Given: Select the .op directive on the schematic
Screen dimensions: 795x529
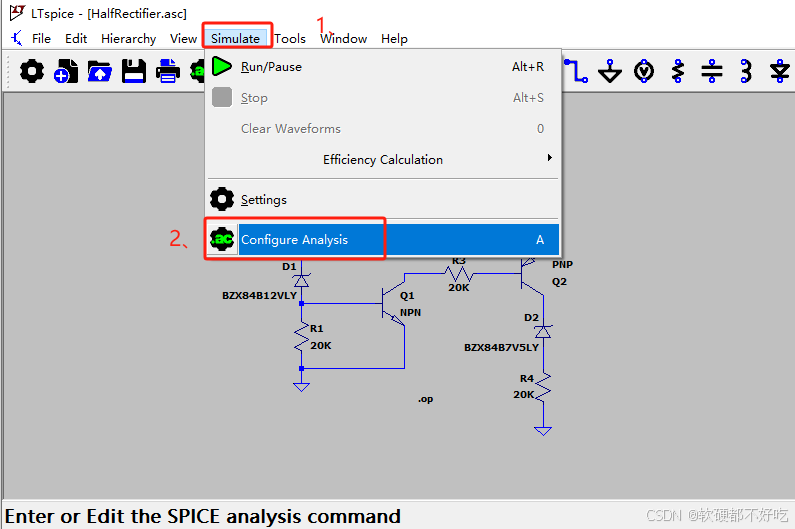Looking at the screenshot, I should tap(425, 399).
